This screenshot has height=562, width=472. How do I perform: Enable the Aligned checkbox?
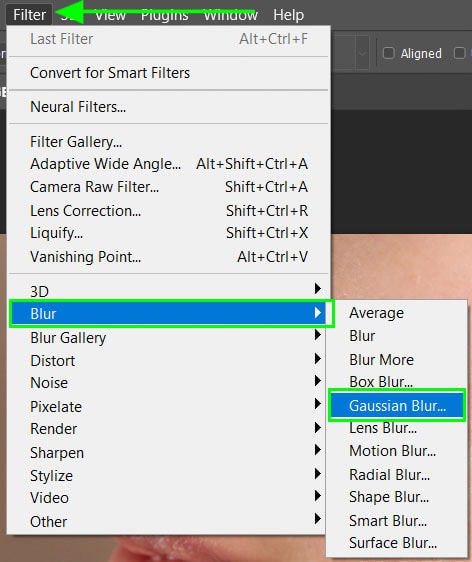click(x=388, y=53)
